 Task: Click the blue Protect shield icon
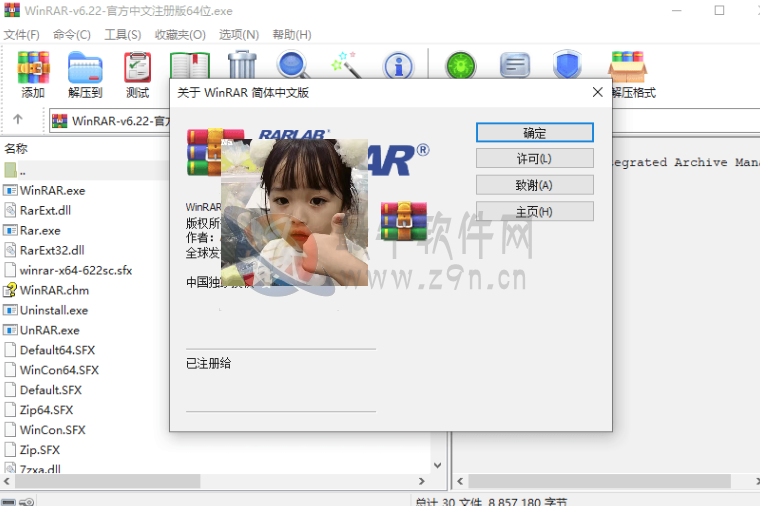click(x=567, y=64)
